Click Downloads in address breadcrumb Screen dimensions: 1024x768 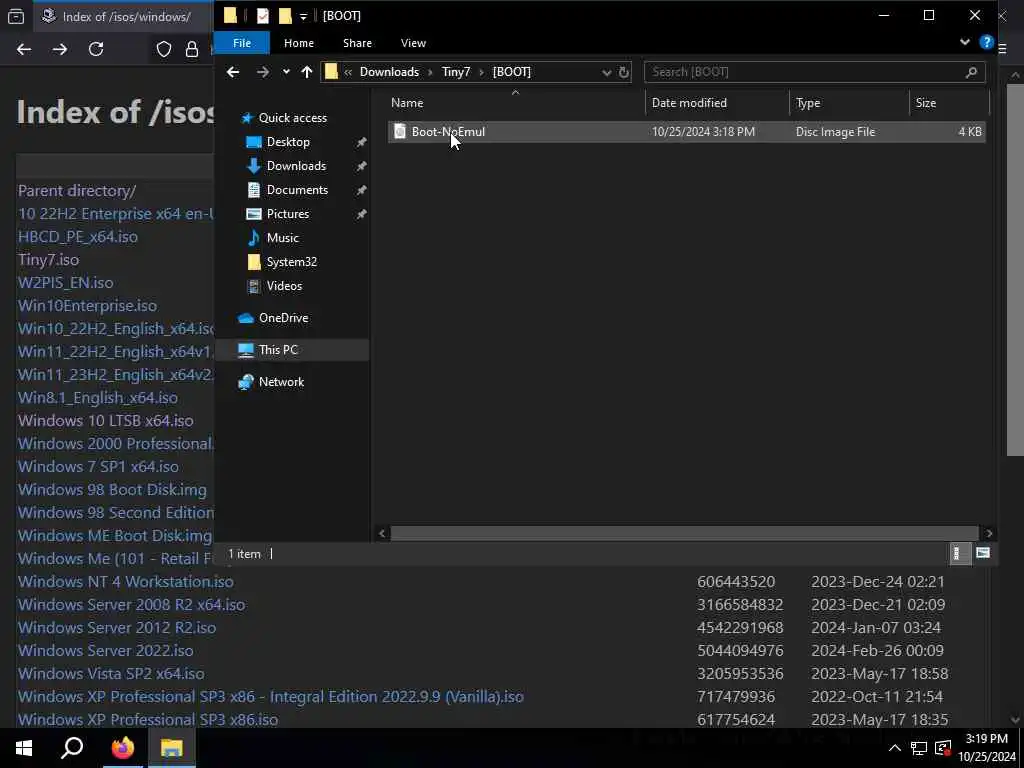click(x=389, y=72)
